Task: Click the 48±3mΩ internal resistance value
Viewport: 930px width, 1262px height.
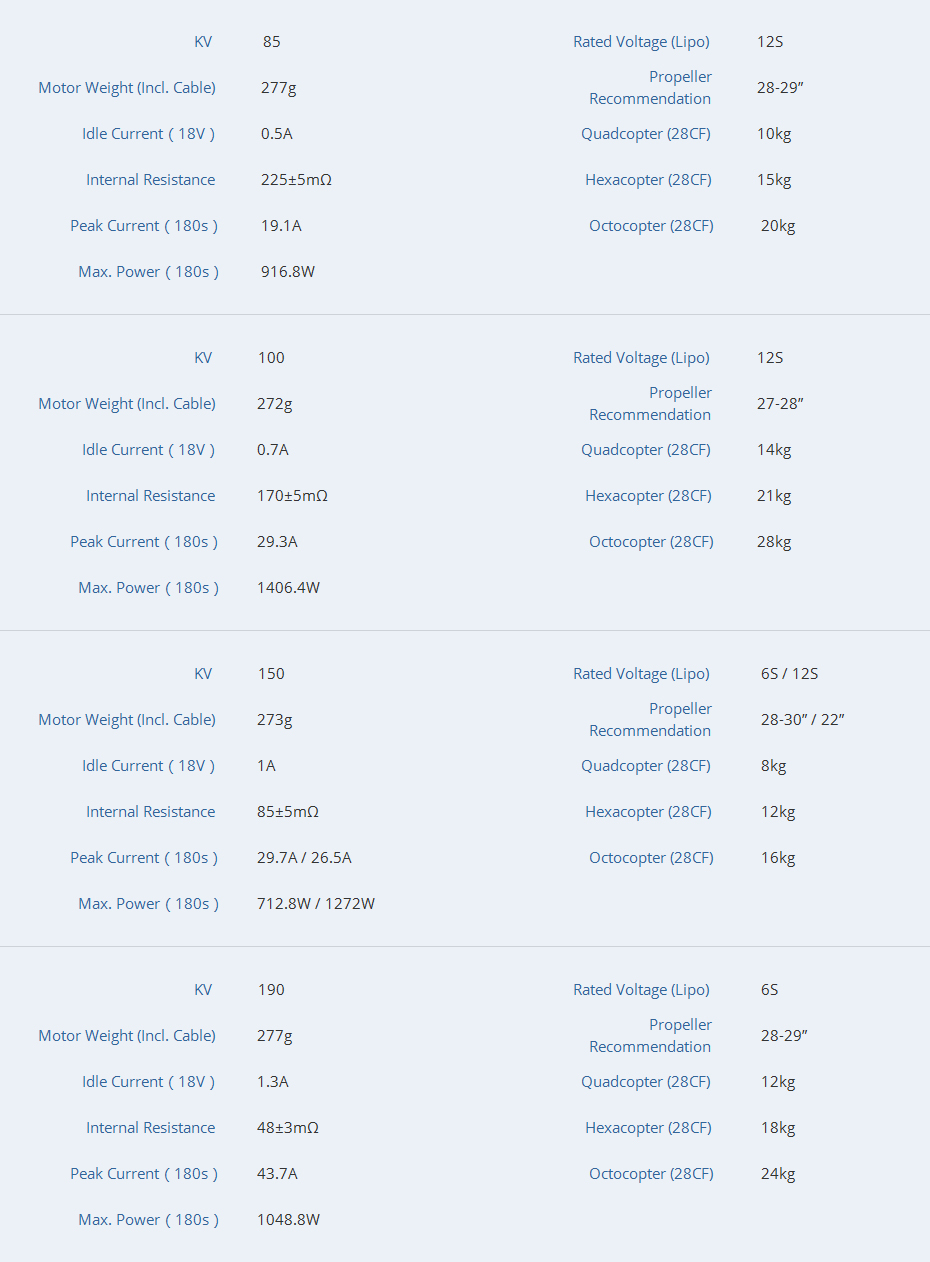Action: (288, 1128)
